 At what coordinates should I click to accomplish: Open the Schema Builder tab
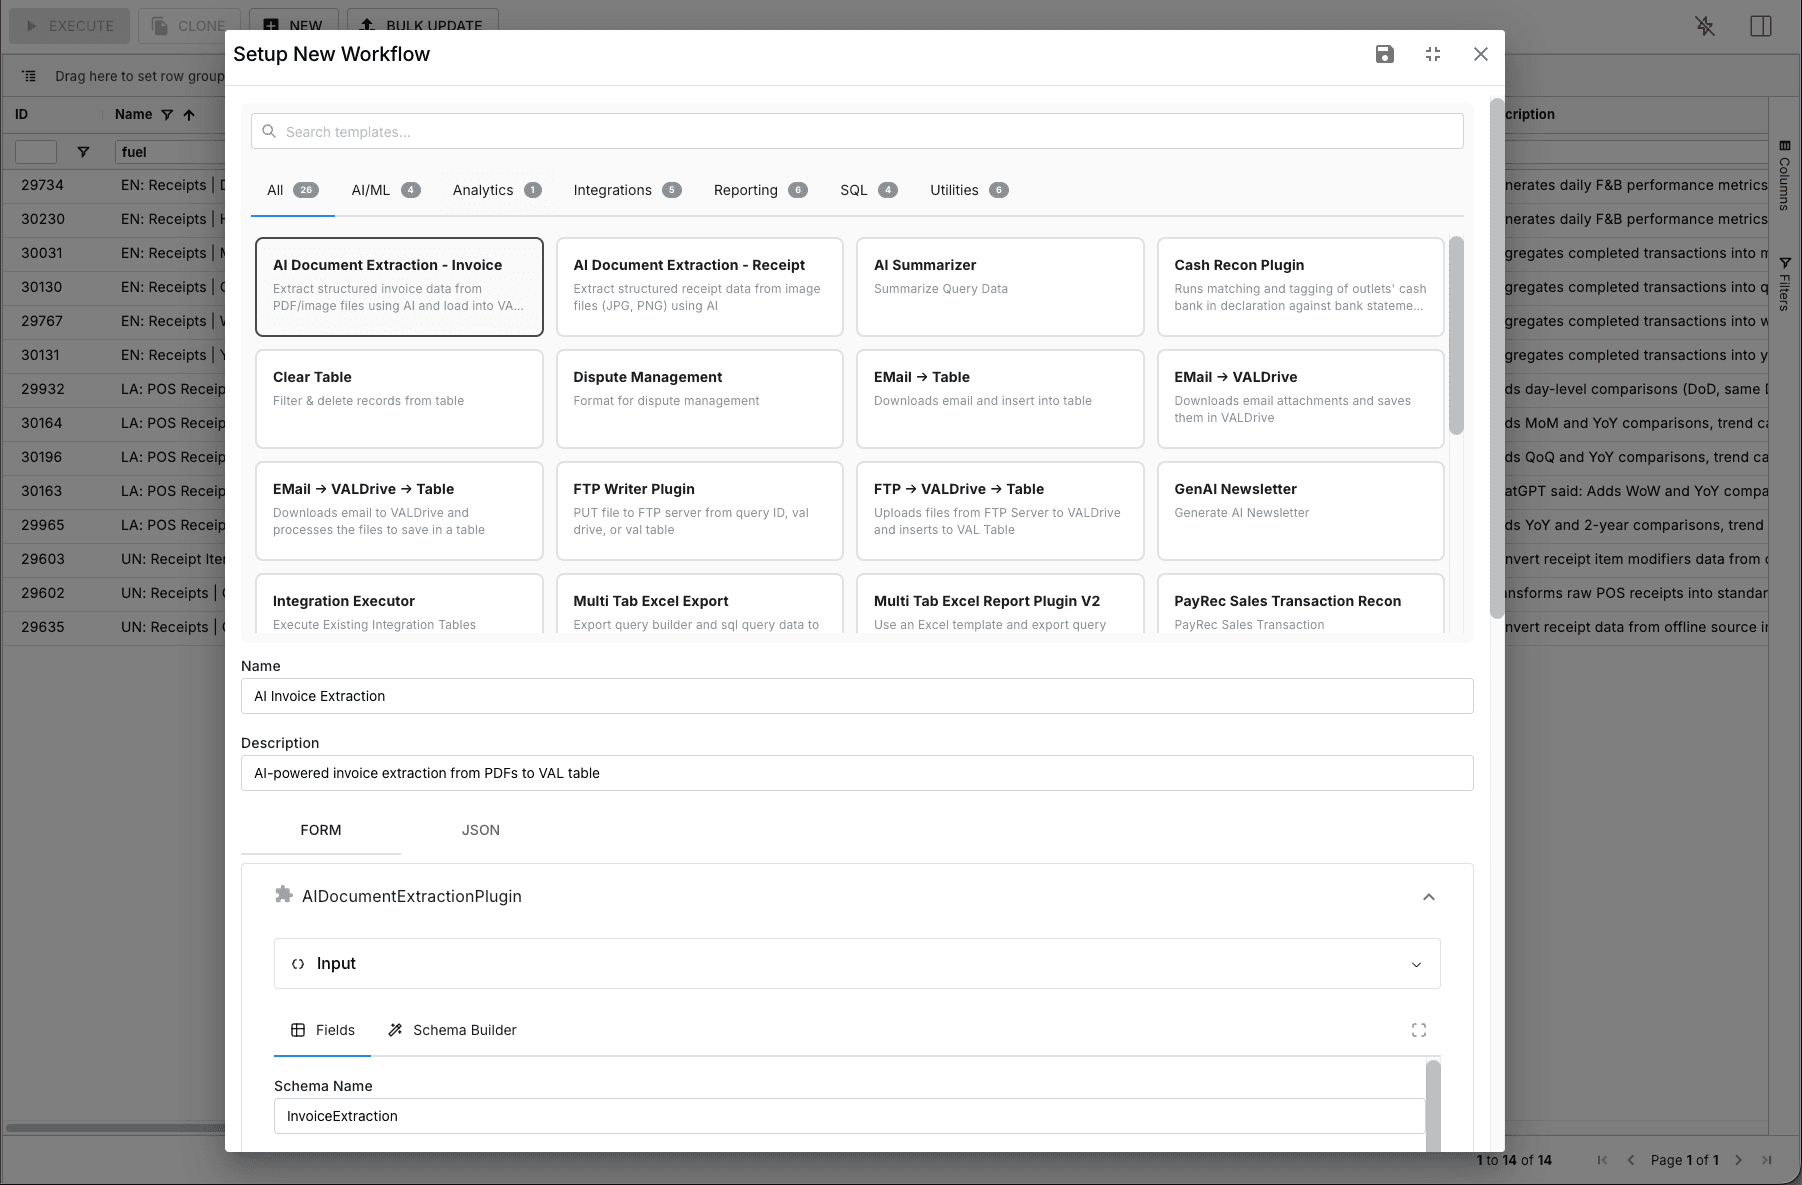pos(452,1030)
